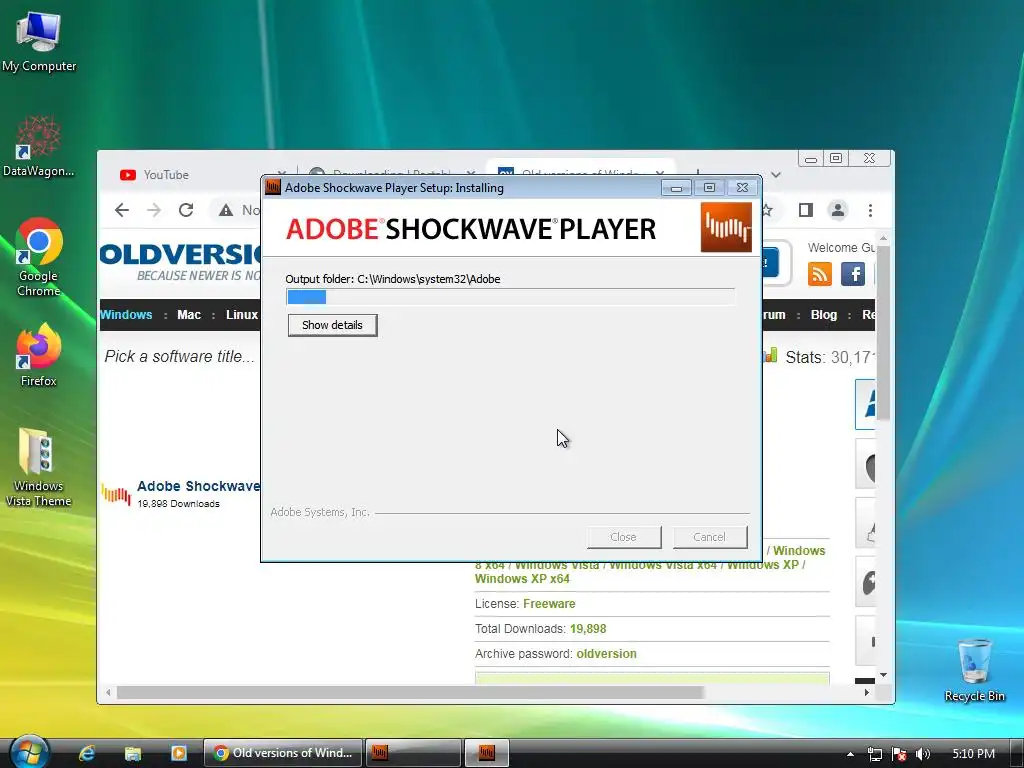Click the OldVersion site logo
Viewport: 1024px width, 768px height.
180,262
